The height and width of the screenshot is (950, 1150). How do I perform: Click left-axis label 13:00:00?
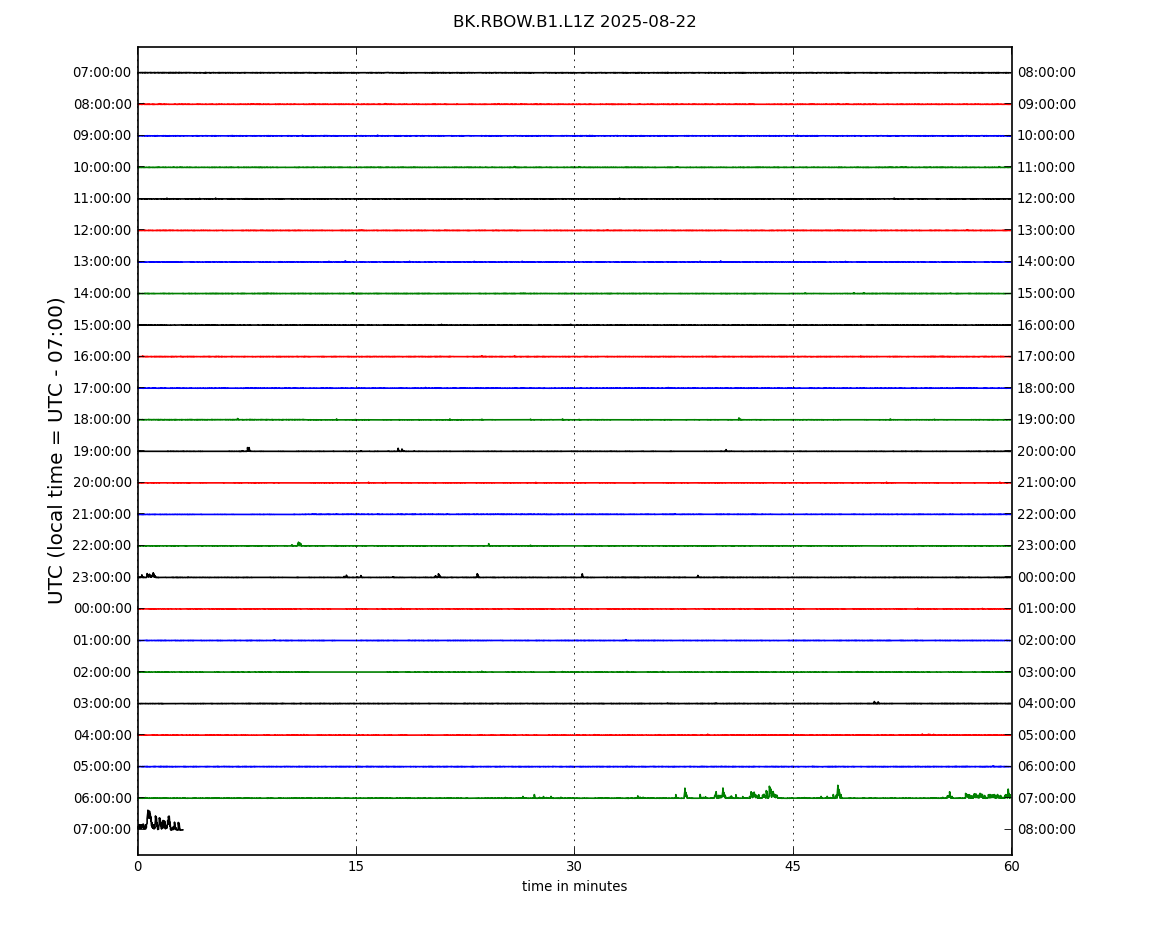(x=103, y=262)
